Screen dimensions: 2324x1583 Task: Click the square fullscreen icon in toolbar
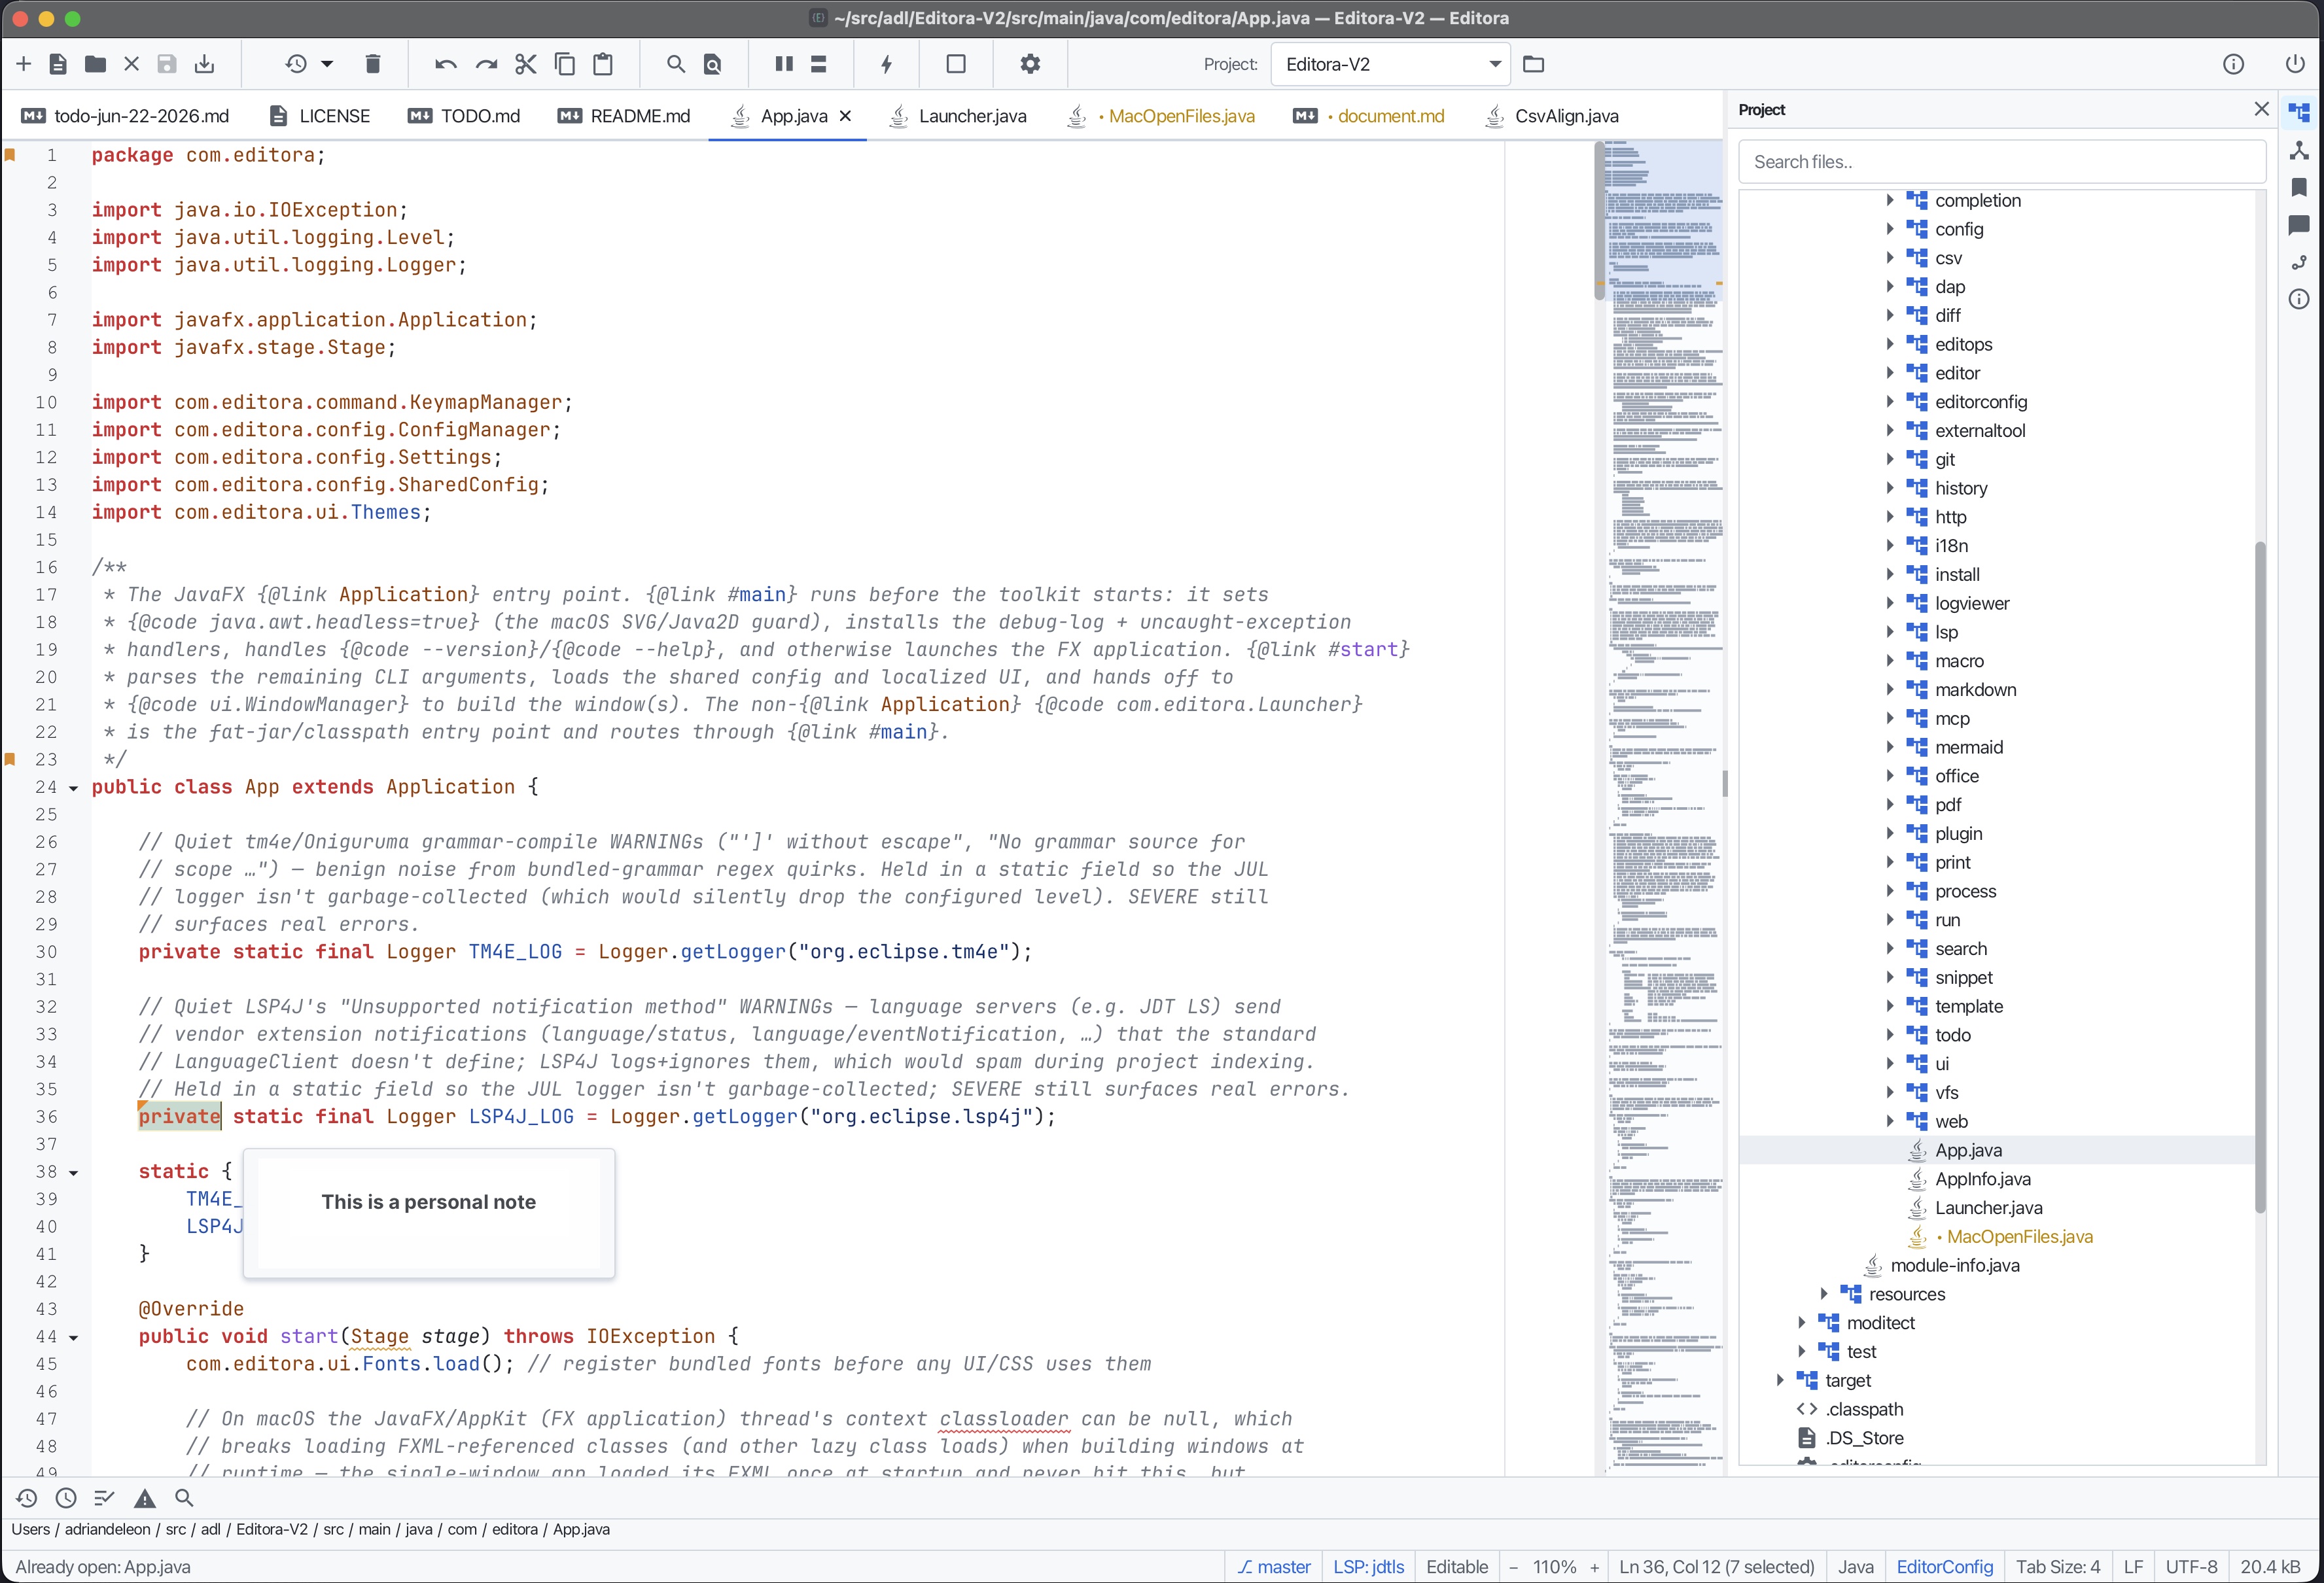pyautogui.click(x=956, y=64)
